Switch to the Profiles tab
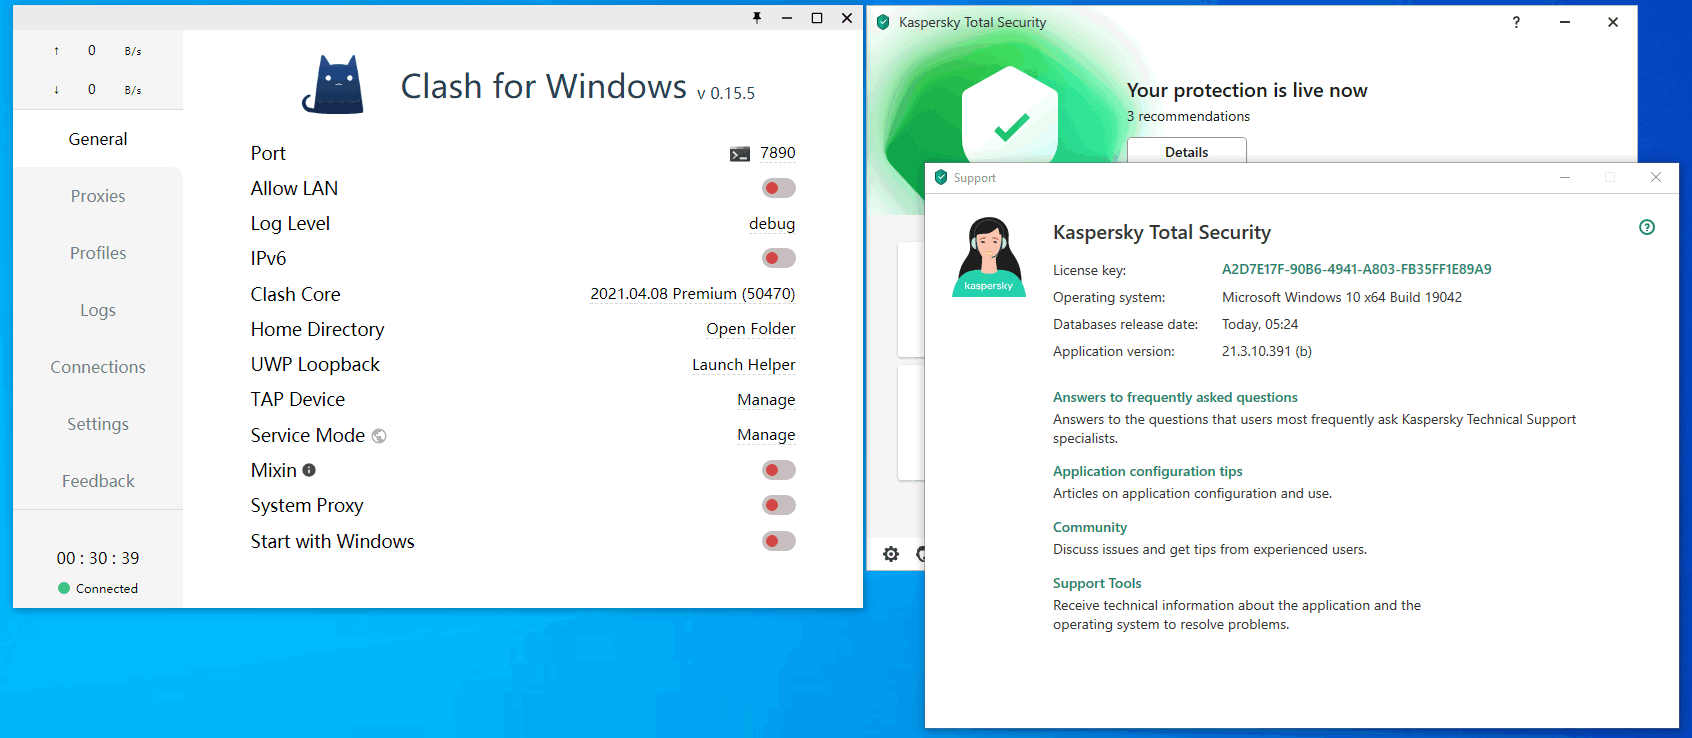The width and height of the screenshot is (1692, 738). (98, 253)
